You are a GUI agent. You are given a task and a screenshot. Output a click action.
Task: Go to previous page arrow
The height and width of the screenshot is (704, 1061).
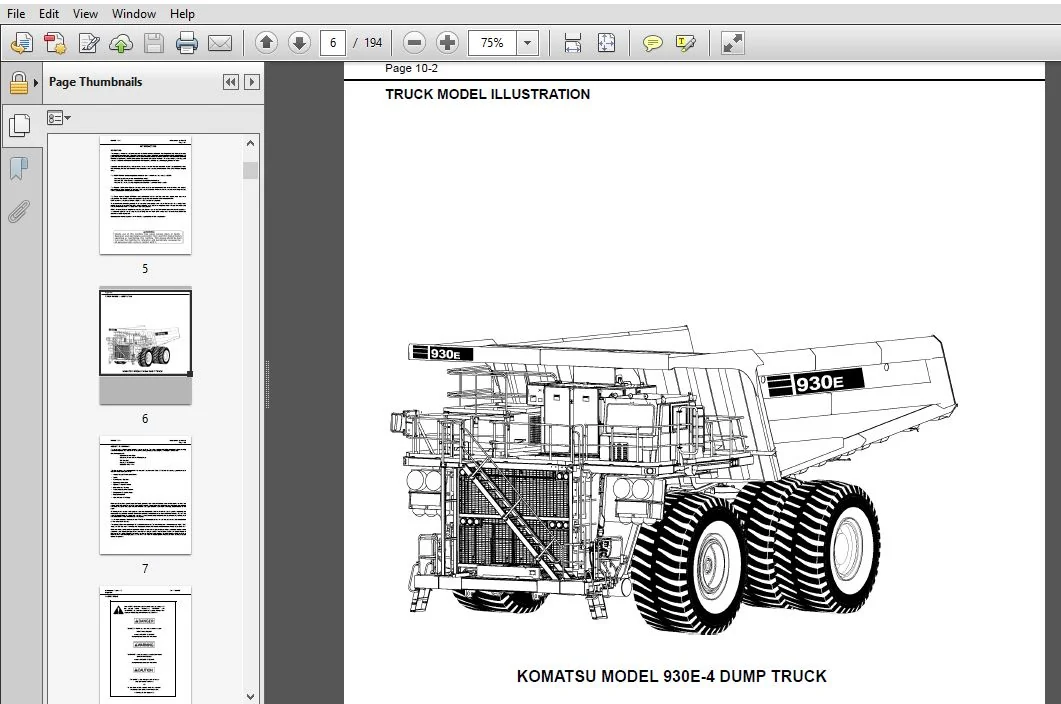click(267, 43)
